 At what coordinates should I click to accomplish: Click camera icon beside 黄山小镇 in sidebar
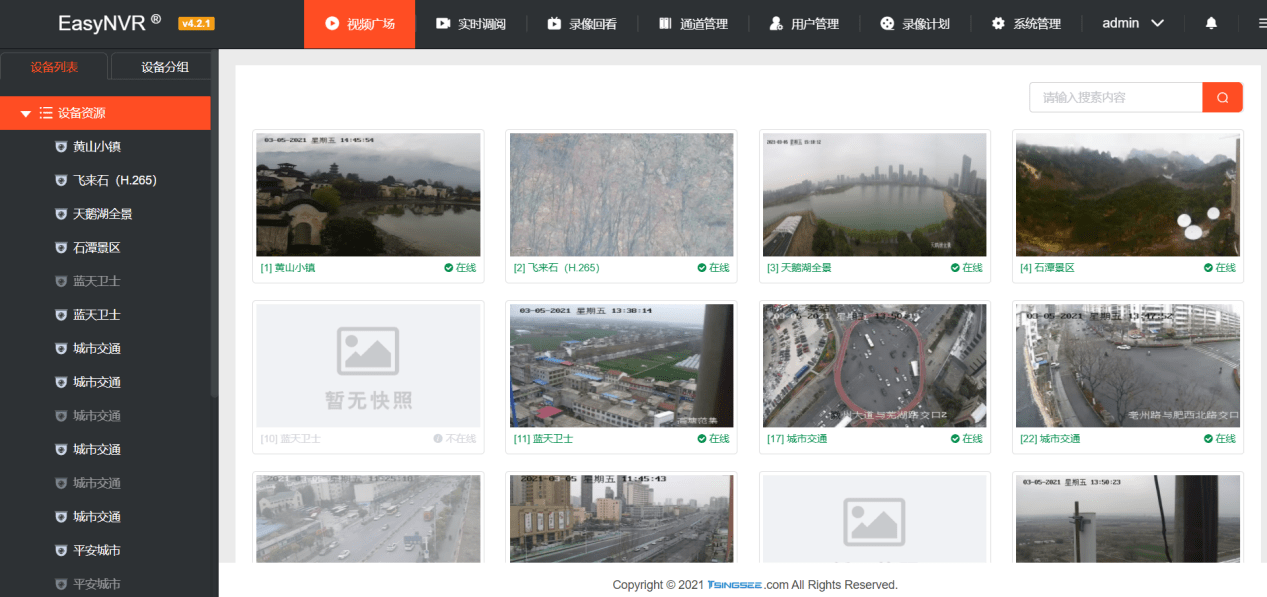click(x=61, y=147)
